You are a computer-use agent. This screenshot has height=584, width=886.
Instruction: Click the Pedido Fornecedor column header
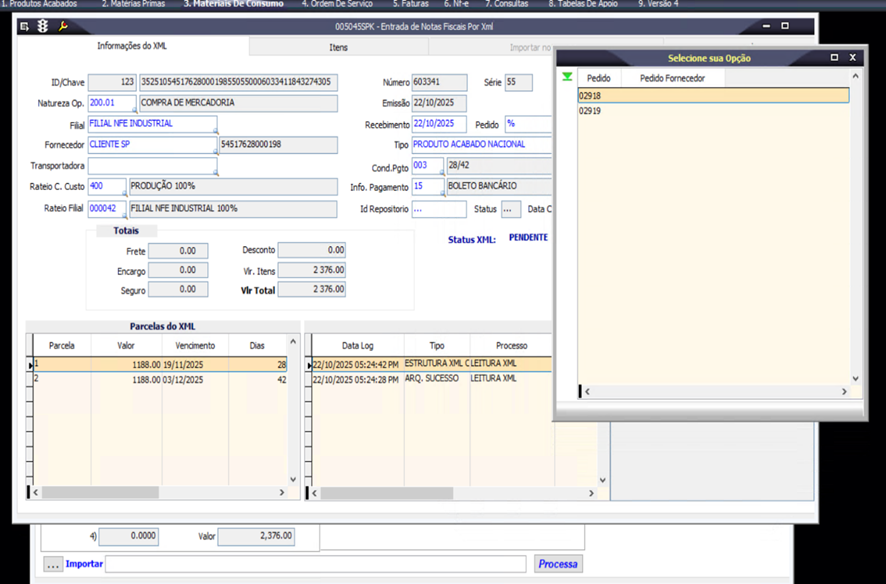(672, 78)
